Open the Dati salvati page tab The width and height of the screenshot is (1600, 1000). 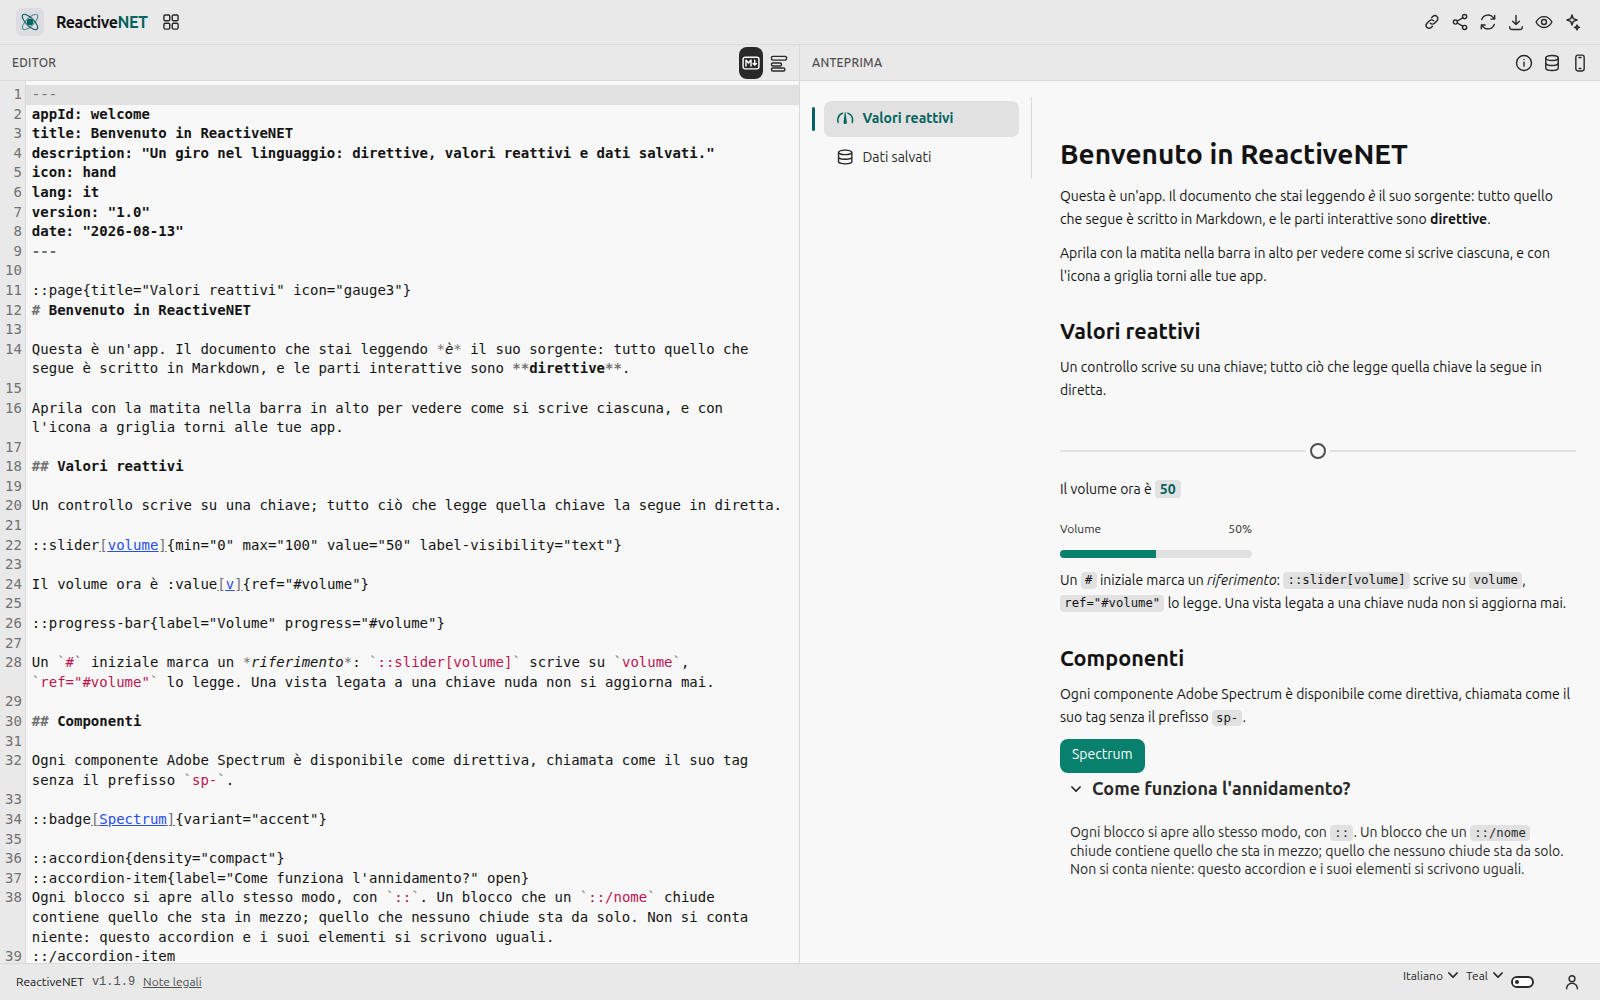(921, 157)
